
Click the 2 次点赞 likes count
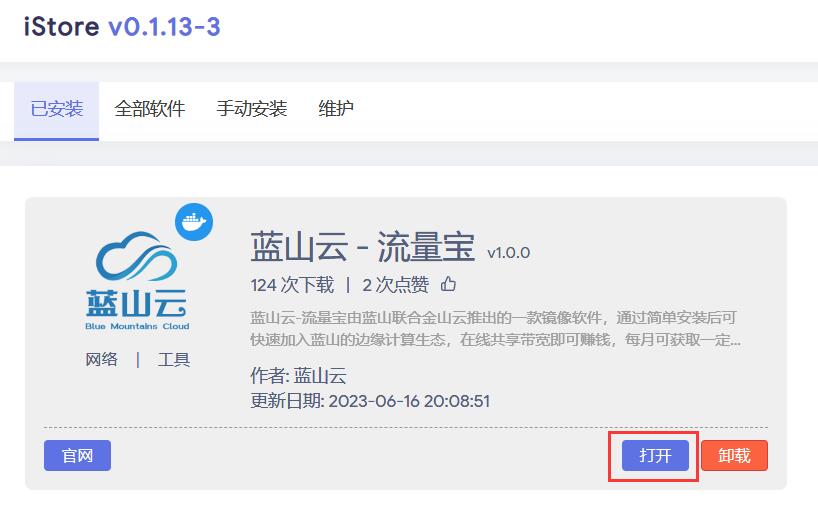pyautogui.click(x=395, y=285)
